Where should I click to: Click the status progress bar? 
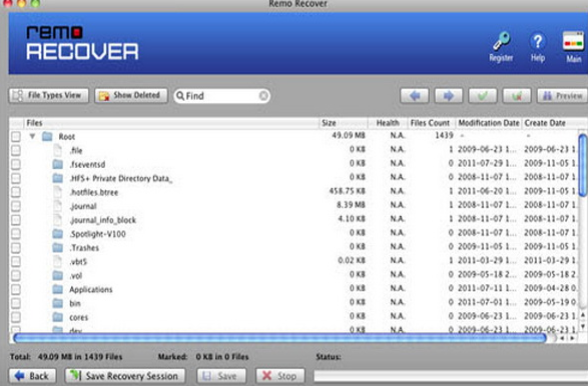(450, 375)
